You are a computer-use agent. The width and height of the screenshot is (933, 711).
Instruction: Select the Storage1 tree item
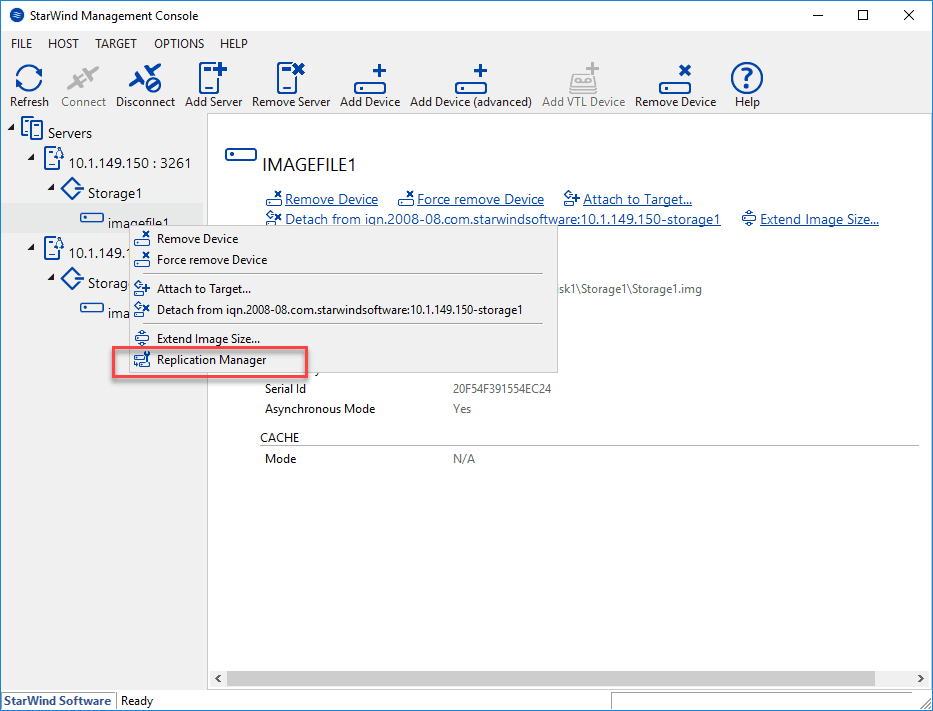(x=115, y=193)
